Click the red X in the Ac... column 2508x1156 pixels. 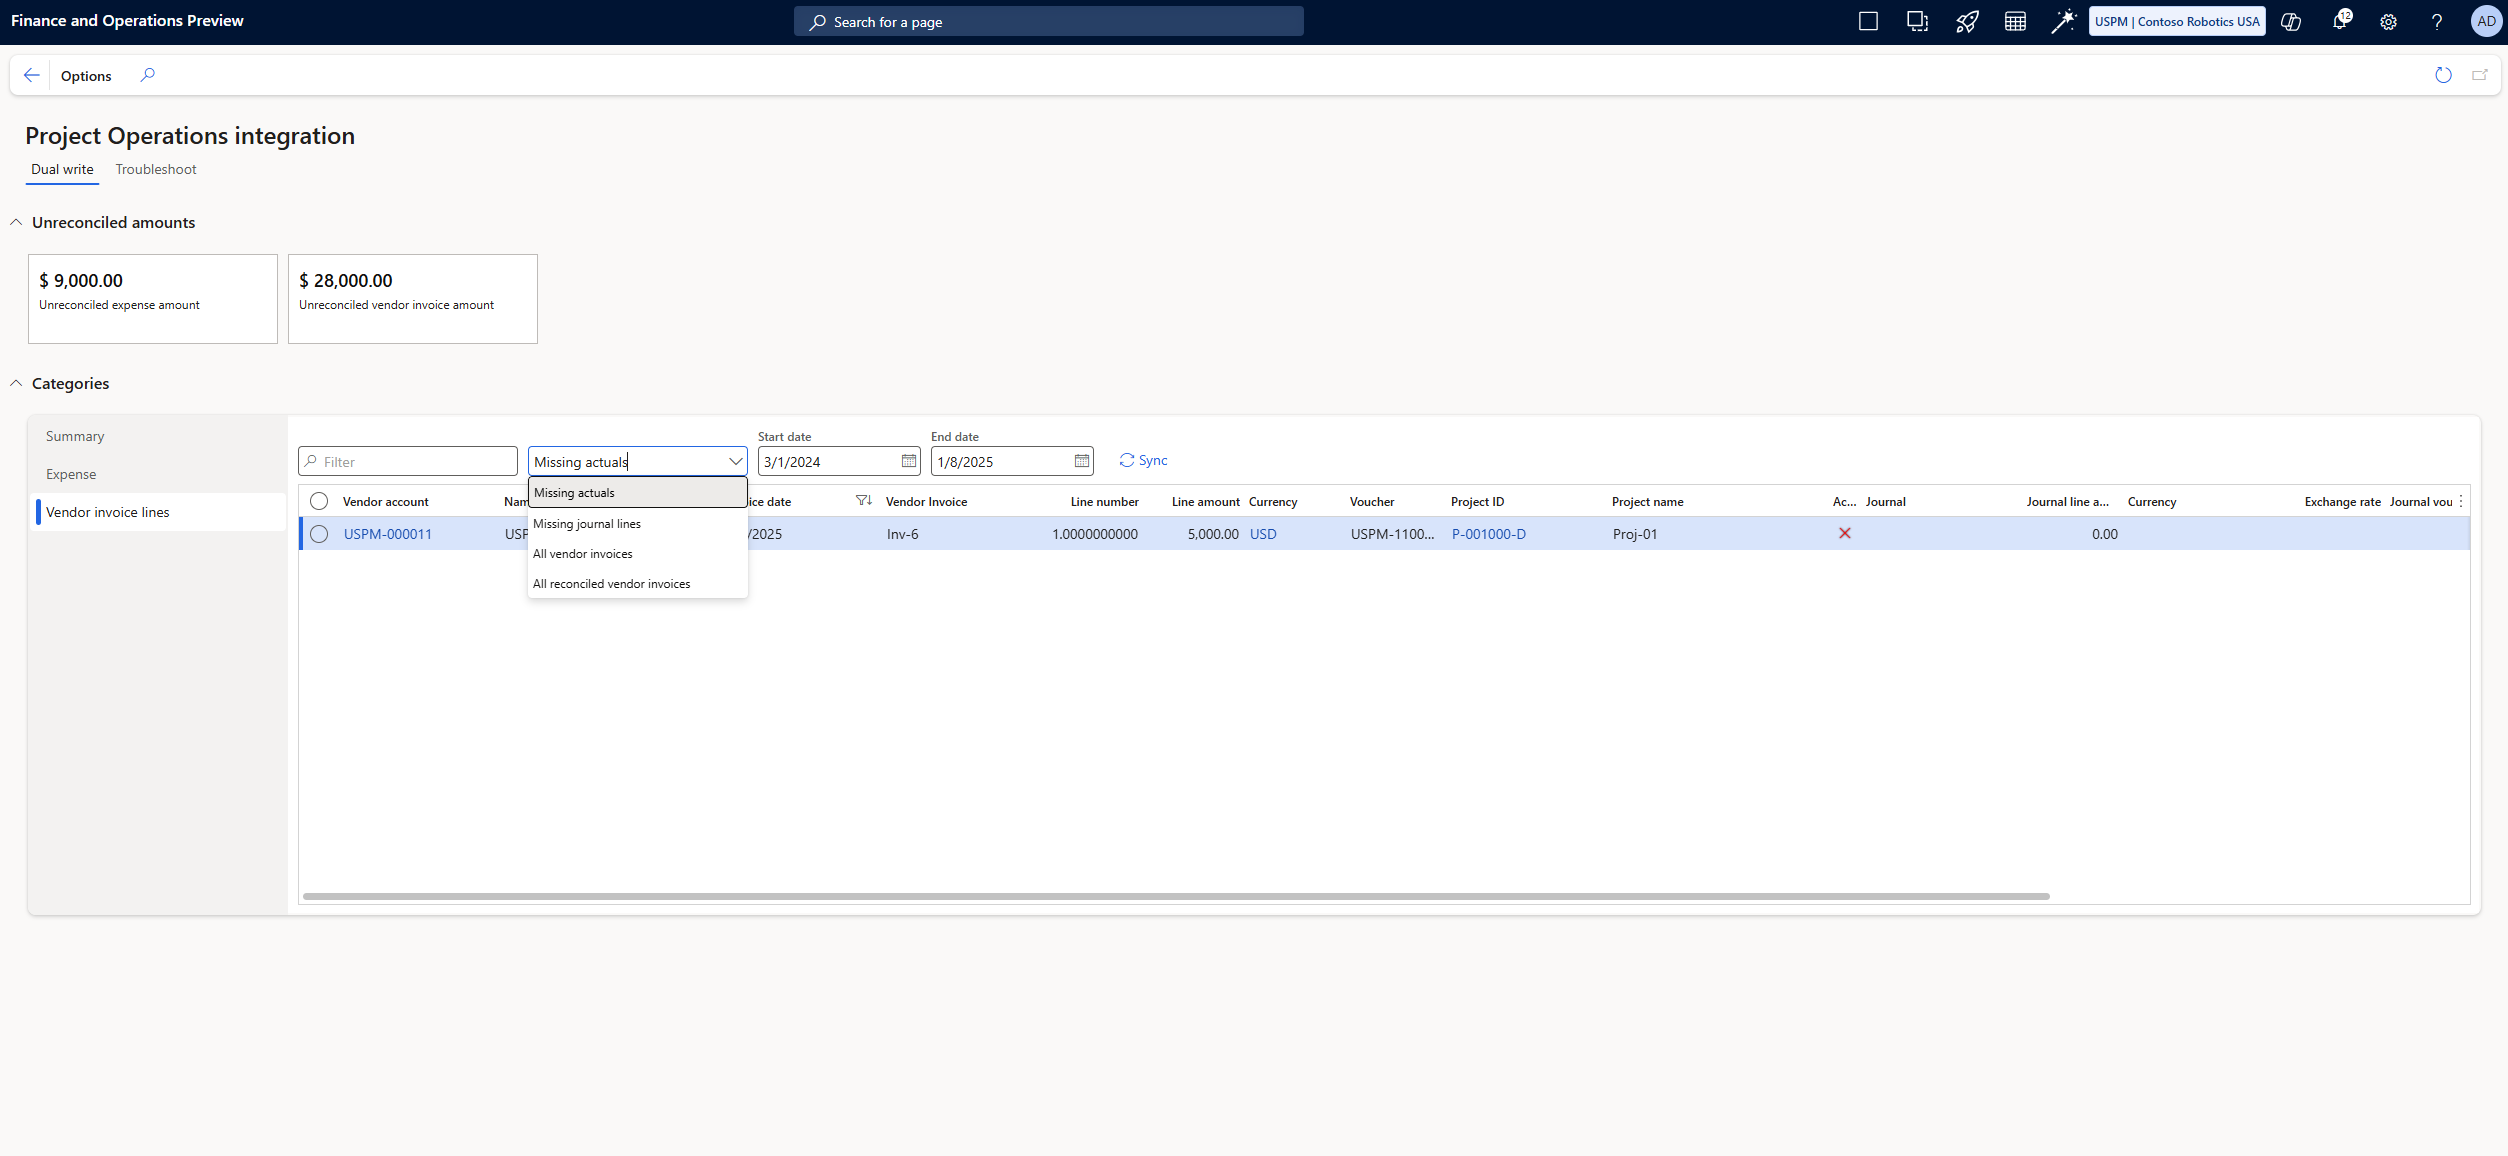tap(1845, 534)
